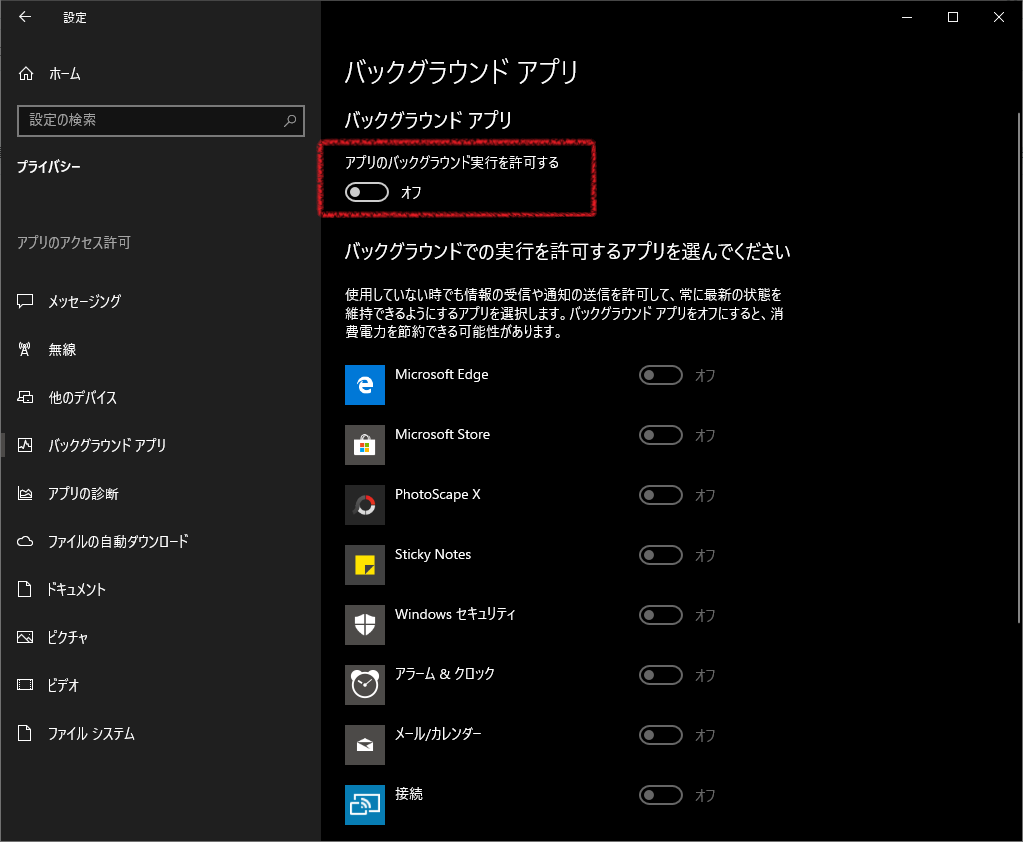Click the ピクチャ image icon
1023x842 pixels.
[x=25, y=637]
